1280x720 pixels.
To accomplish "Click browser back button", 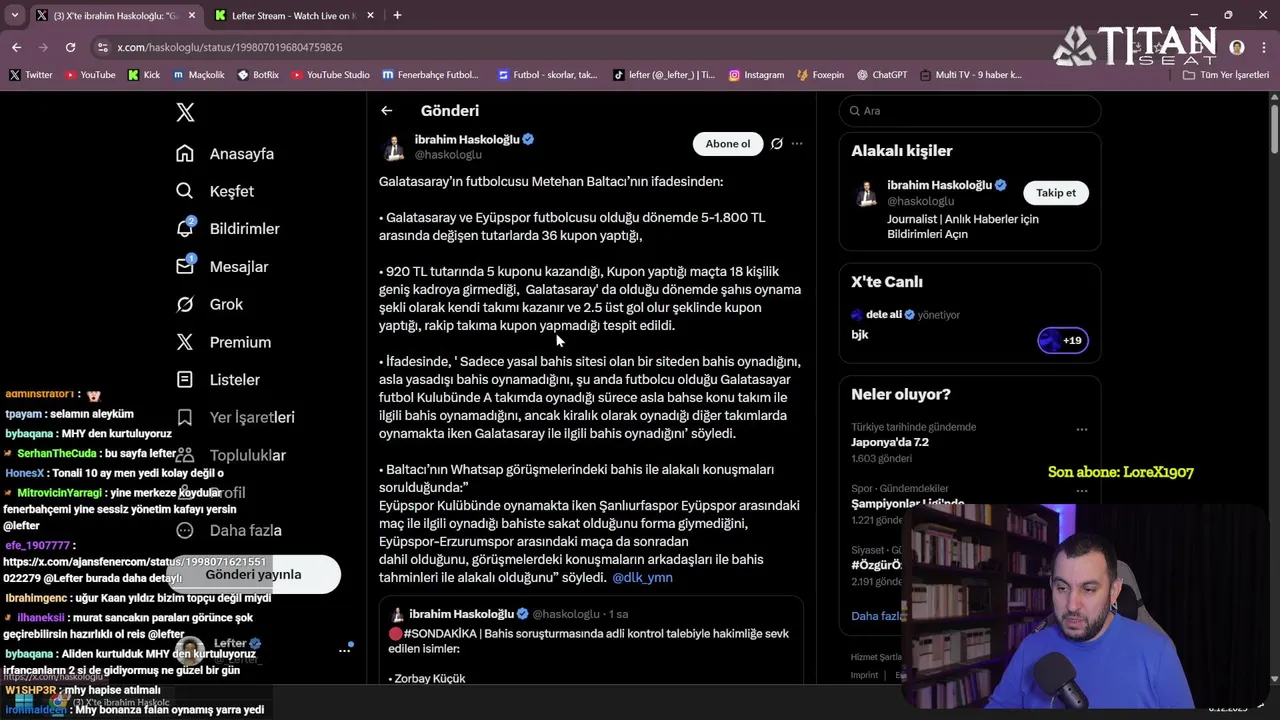I will tap(17, 47).
